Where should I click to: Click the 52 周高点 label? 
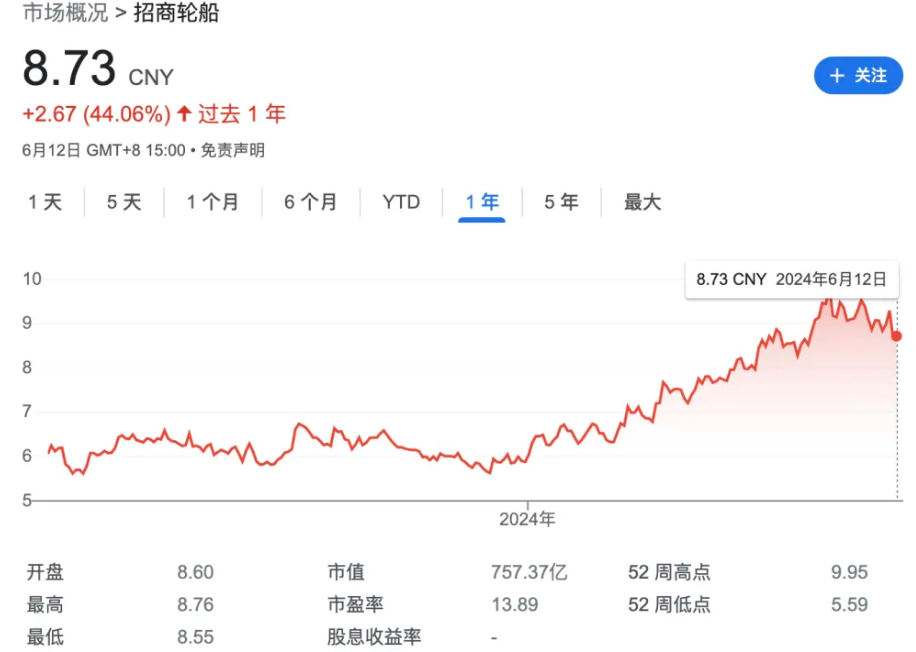669,572
